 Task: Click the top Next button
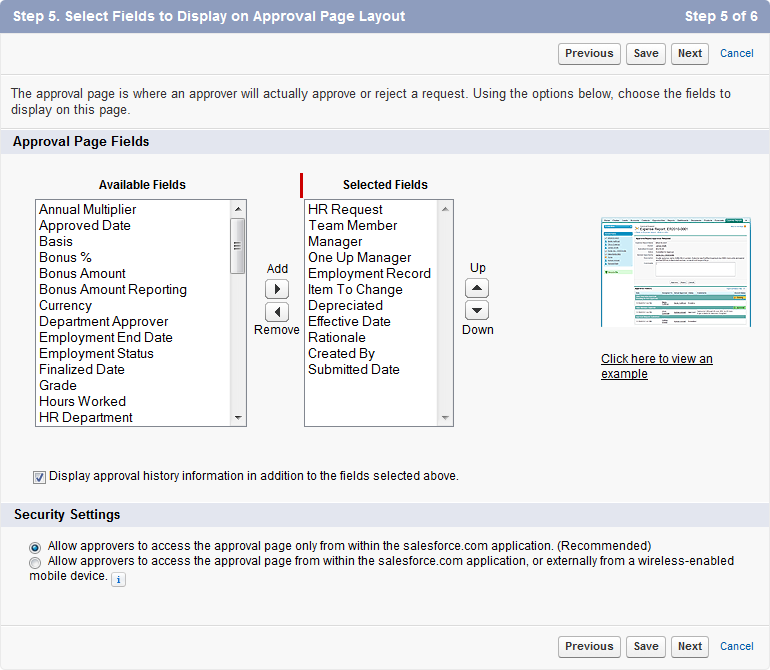click(x=690, y=54)
